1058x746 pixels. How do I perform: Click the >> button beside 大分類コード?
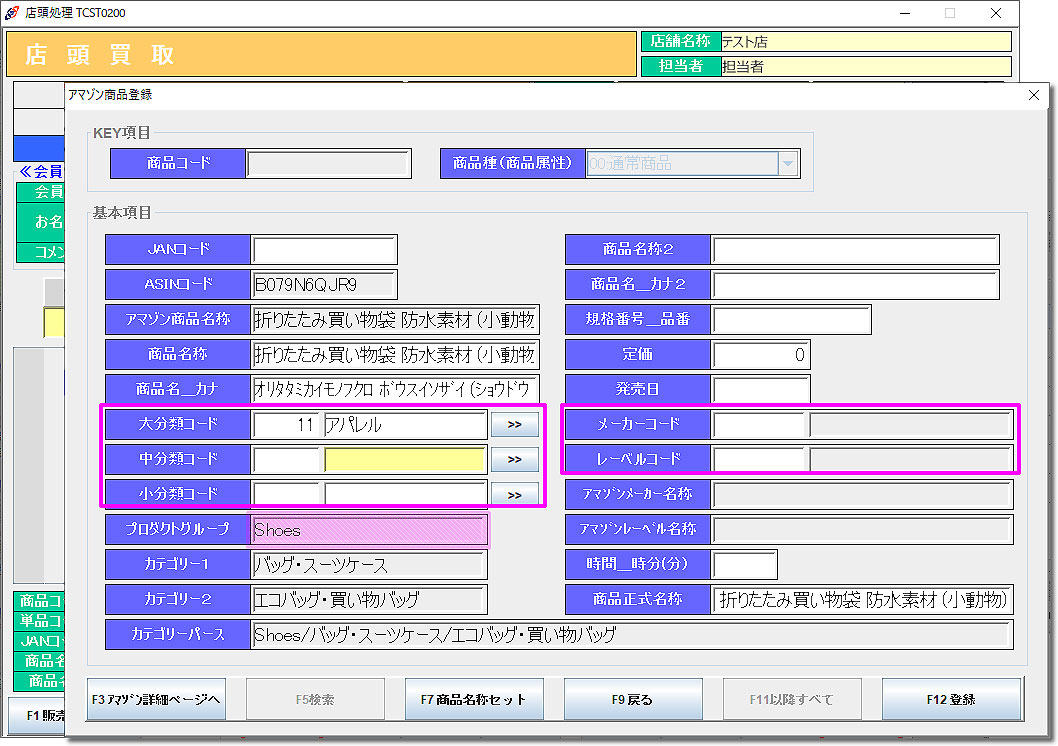[x=514, y=424]
